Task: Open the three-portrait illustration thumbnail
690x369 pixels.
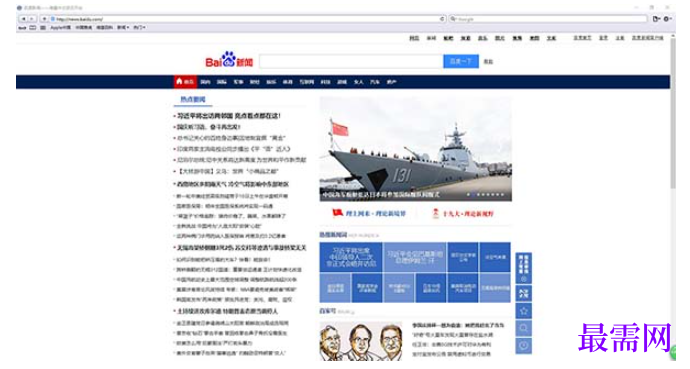Action: pyautogui.click(x=361, y=341)
